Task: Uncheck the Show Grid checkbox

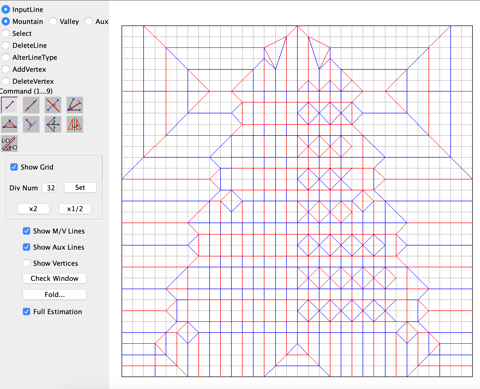Action: [x=14, y=167]
